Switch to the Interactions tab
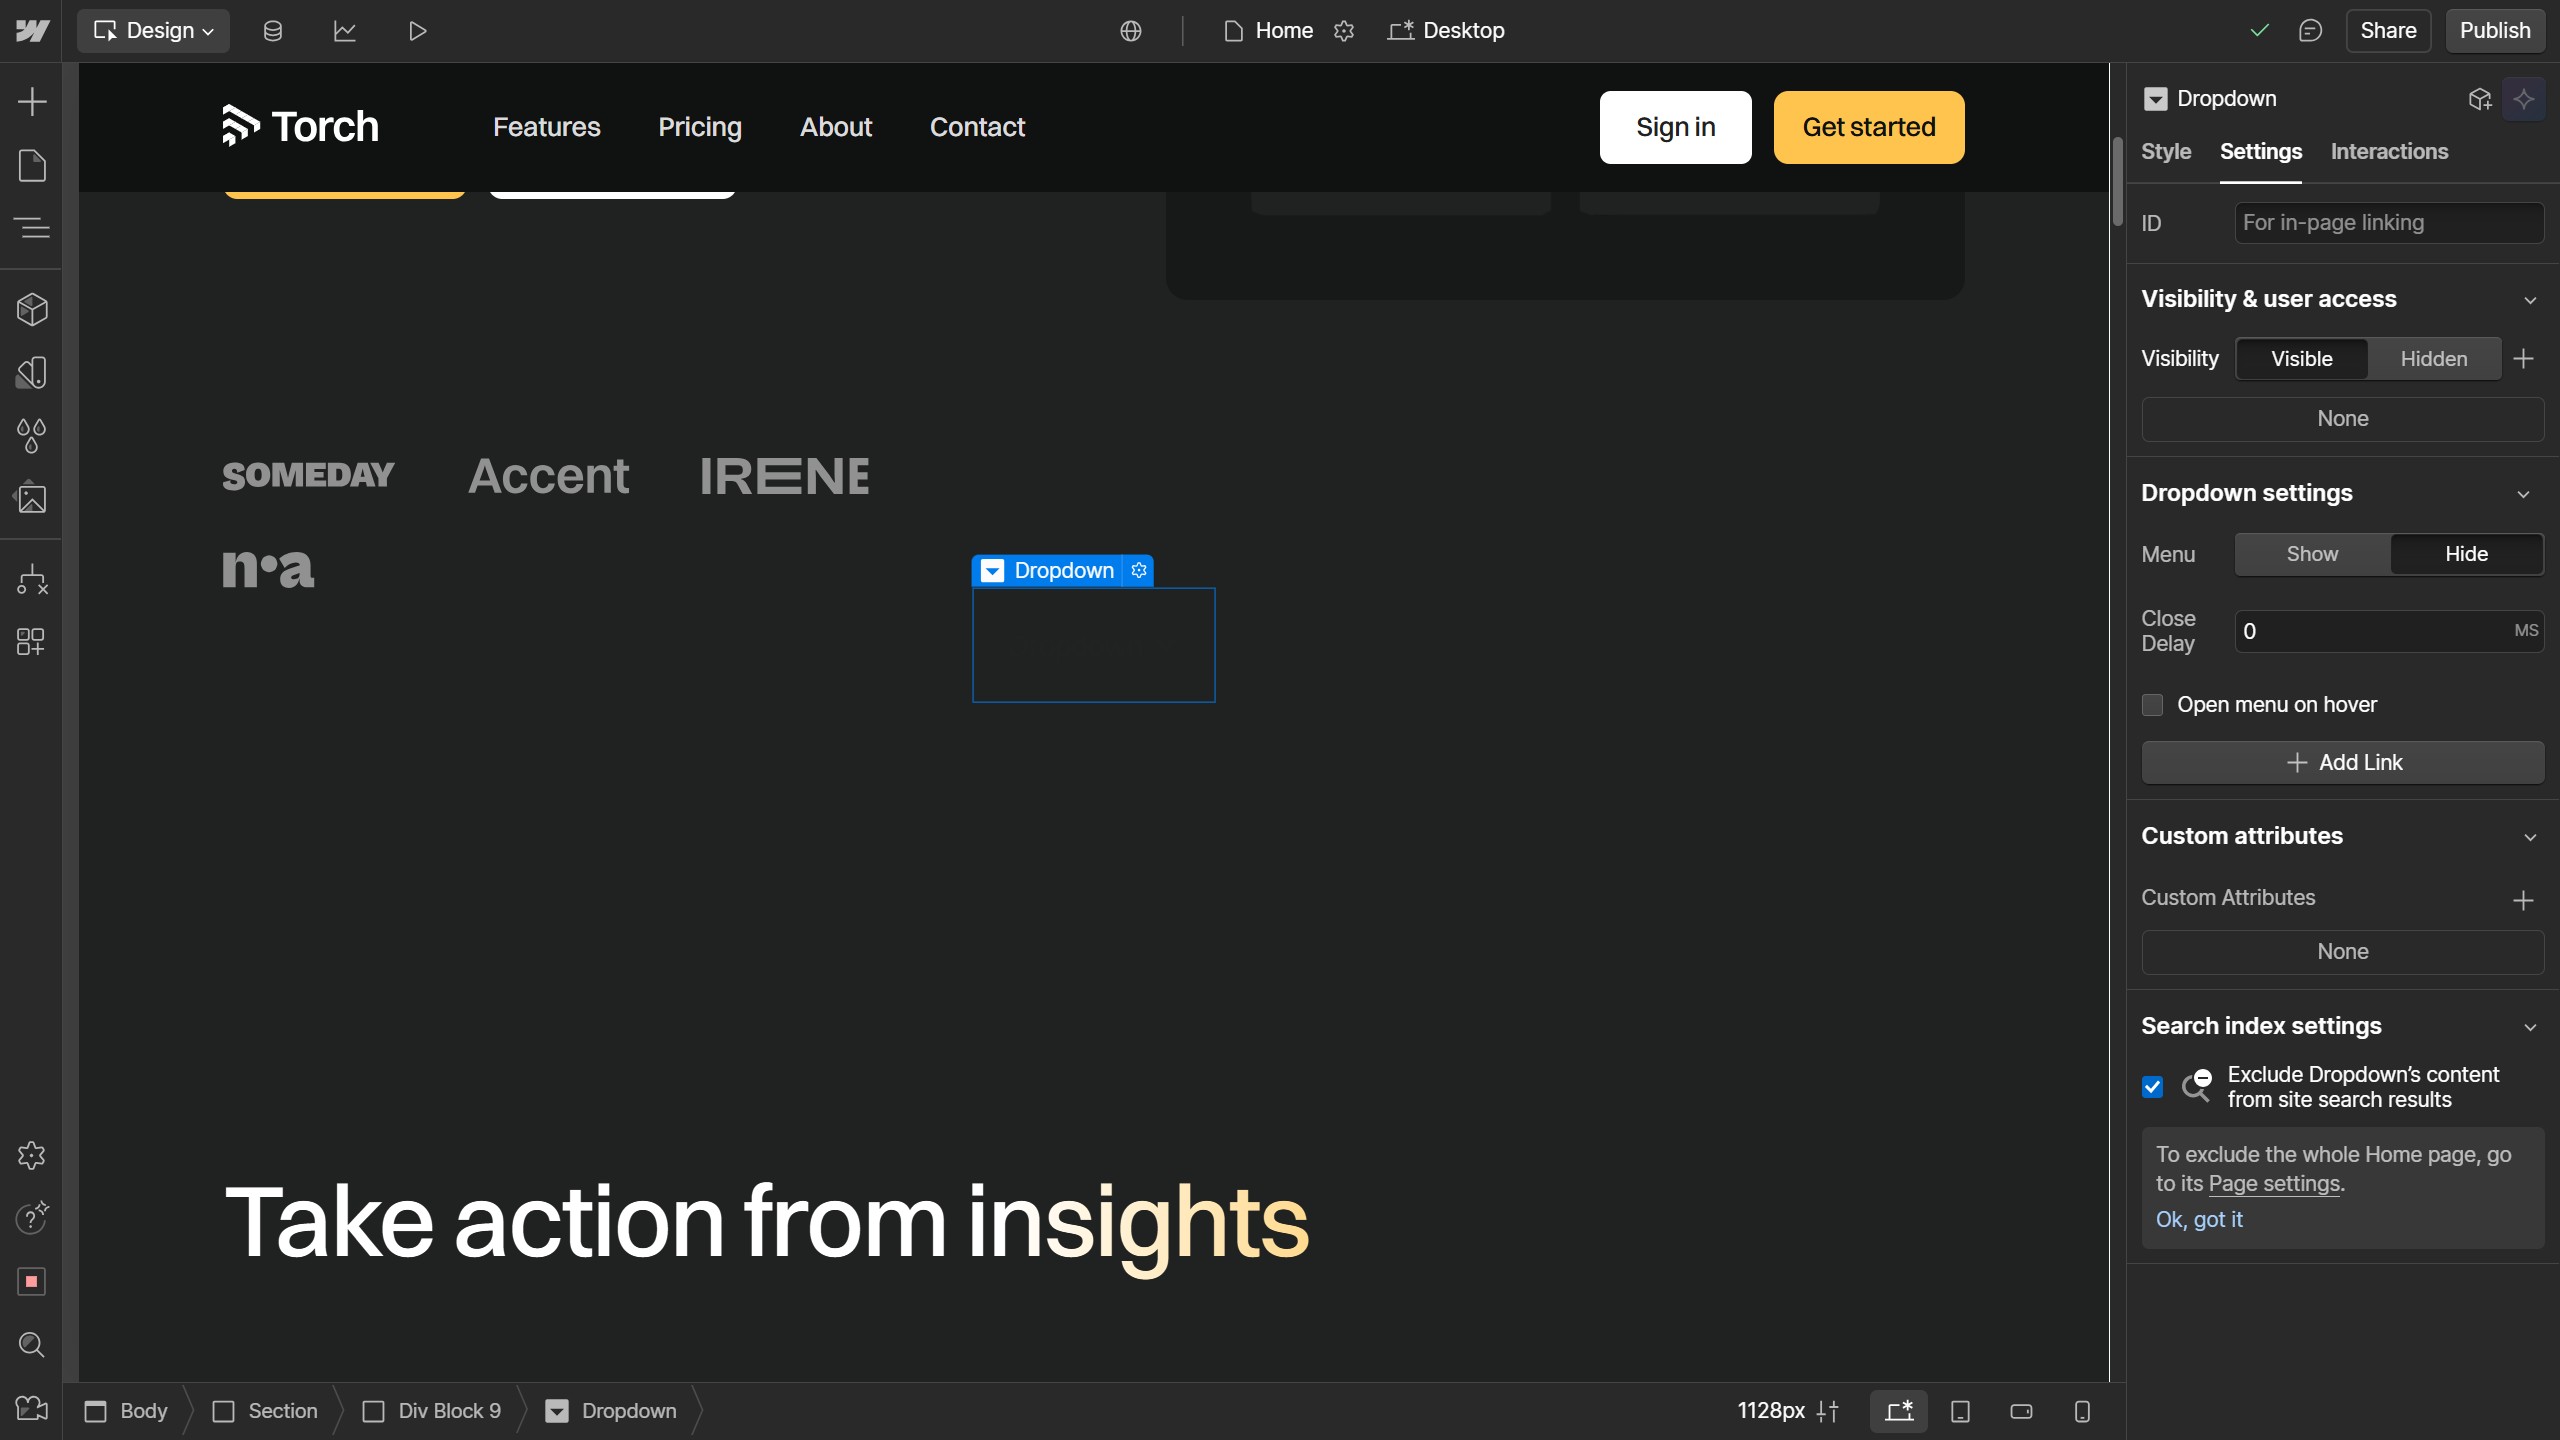The image size is (2560, 1440). point(2389,152)
